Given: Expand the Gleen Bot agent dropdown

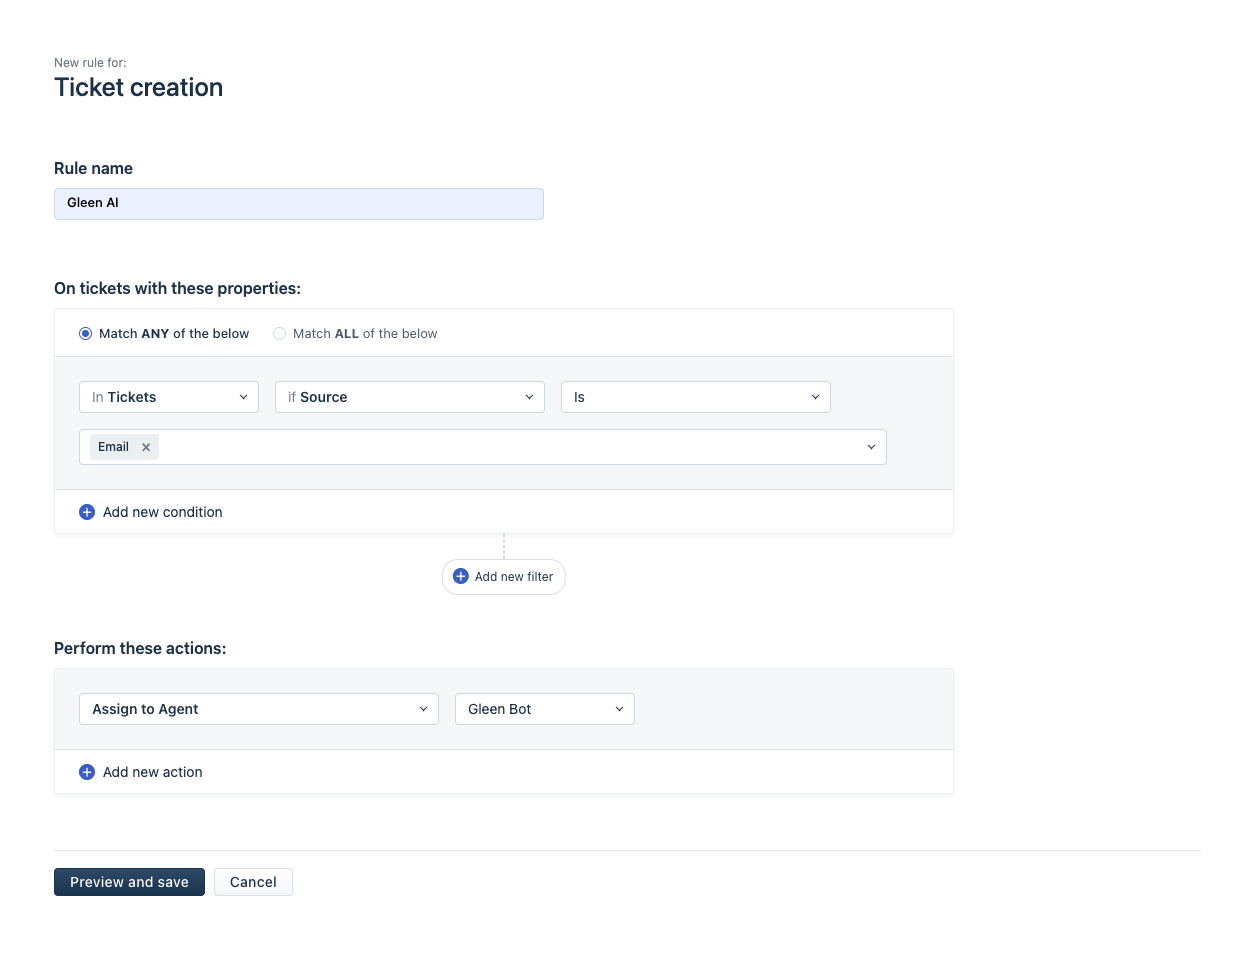Looking at the screenshot, I should coord(544,709).
